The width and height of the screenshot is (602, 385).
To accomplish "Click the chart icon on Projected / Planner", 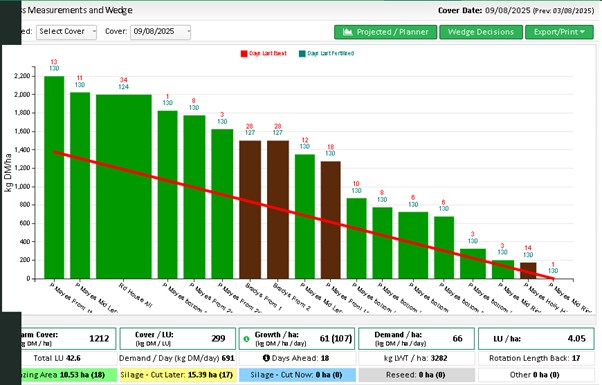I will pyautogui.click(x=347, y=32).
